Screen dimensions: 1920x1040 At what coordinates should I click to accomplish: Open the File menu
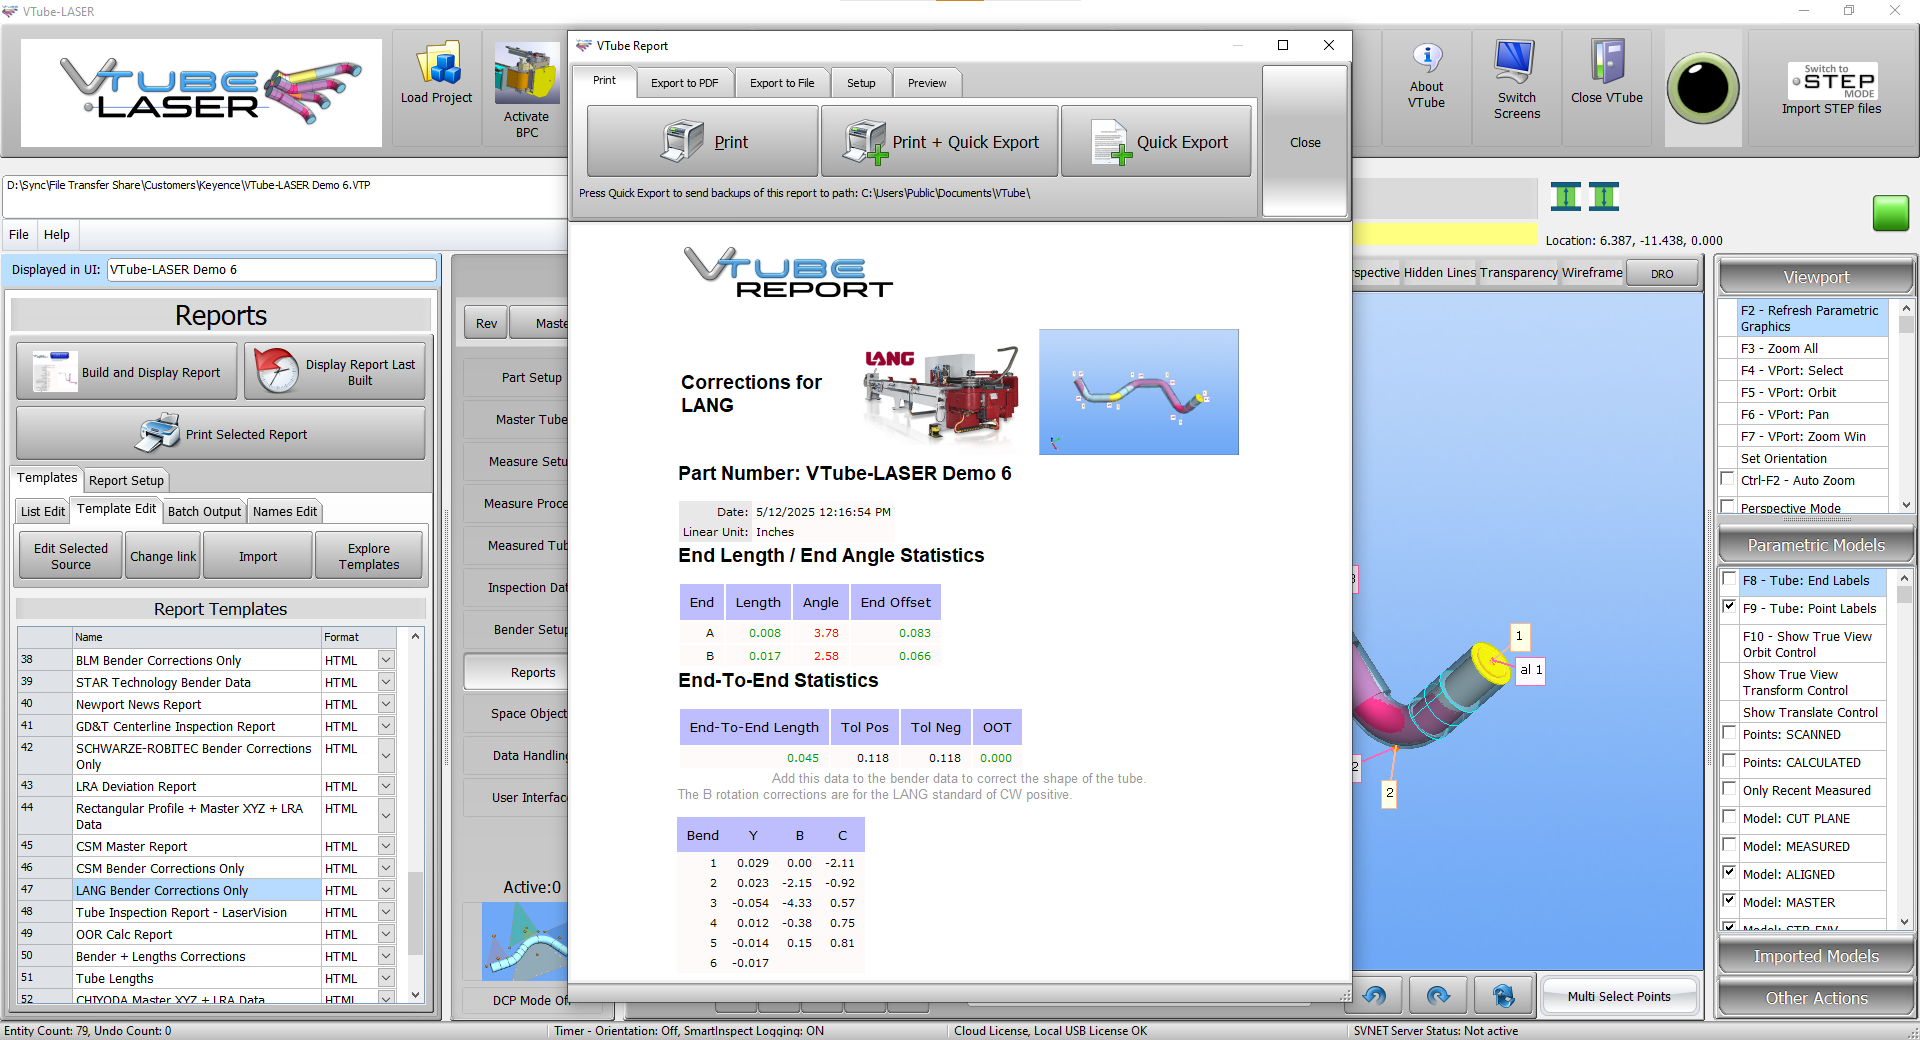(x=19, y=234)
